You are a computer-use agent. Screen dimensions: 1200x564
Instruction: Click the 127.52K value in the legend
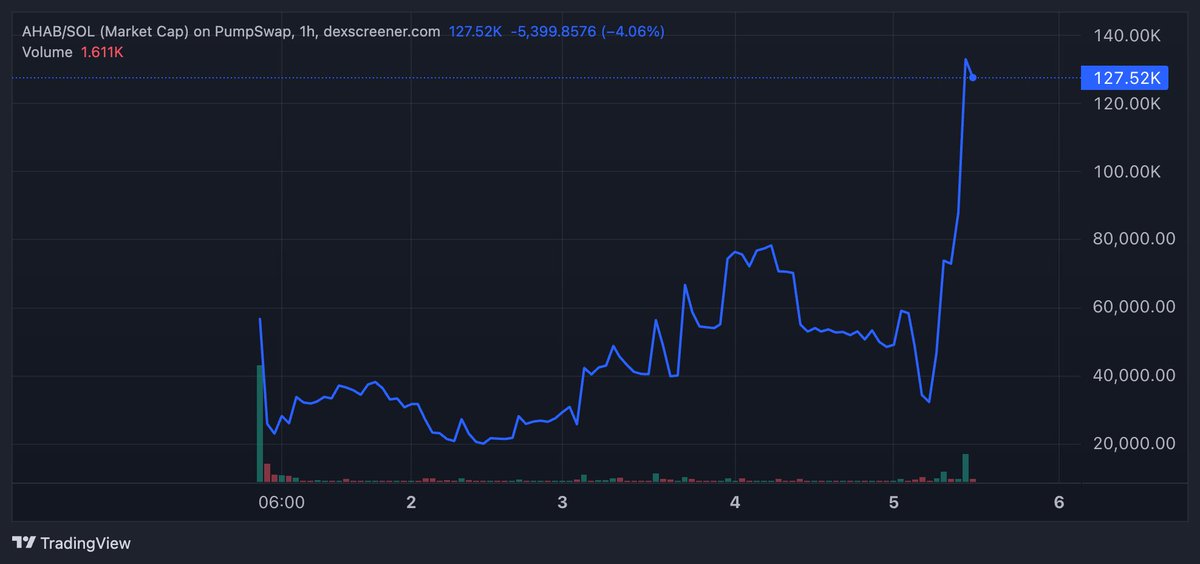(475, 32)
